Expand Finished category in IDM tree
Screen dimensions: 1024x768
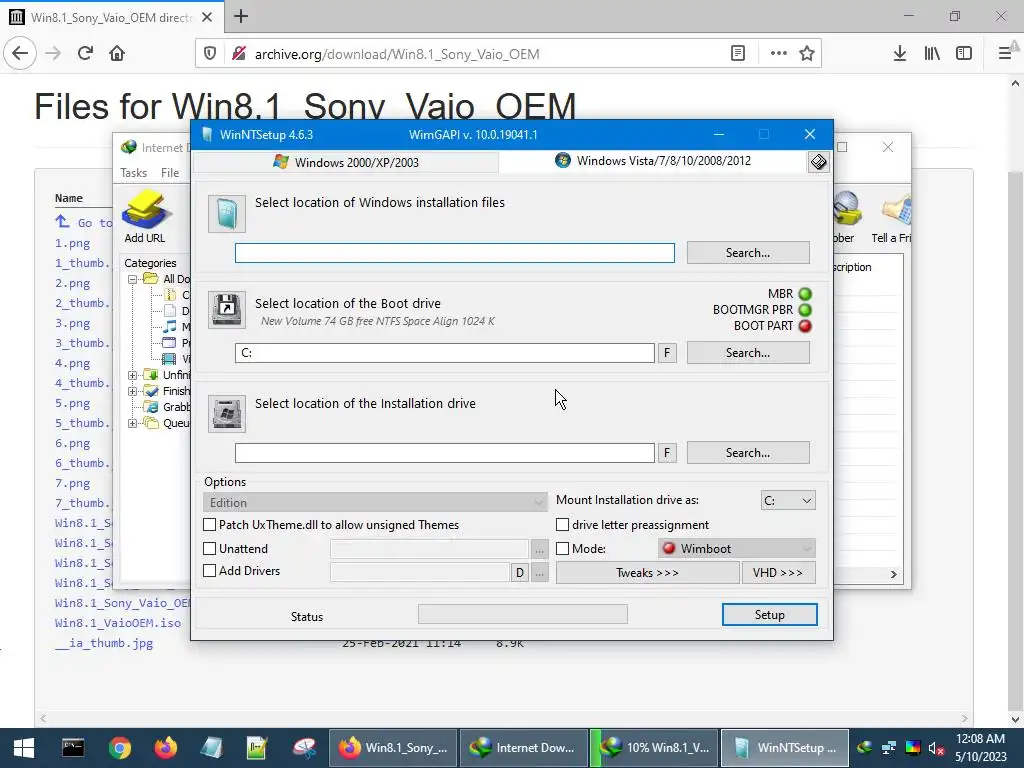132,391
